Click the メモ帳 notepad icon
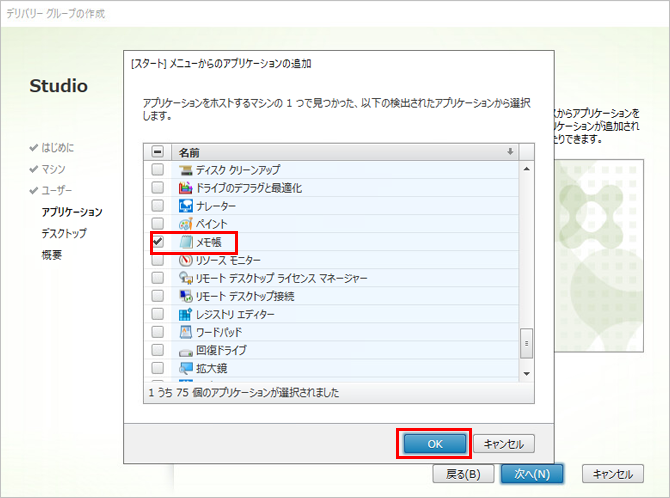 [185, 242]
